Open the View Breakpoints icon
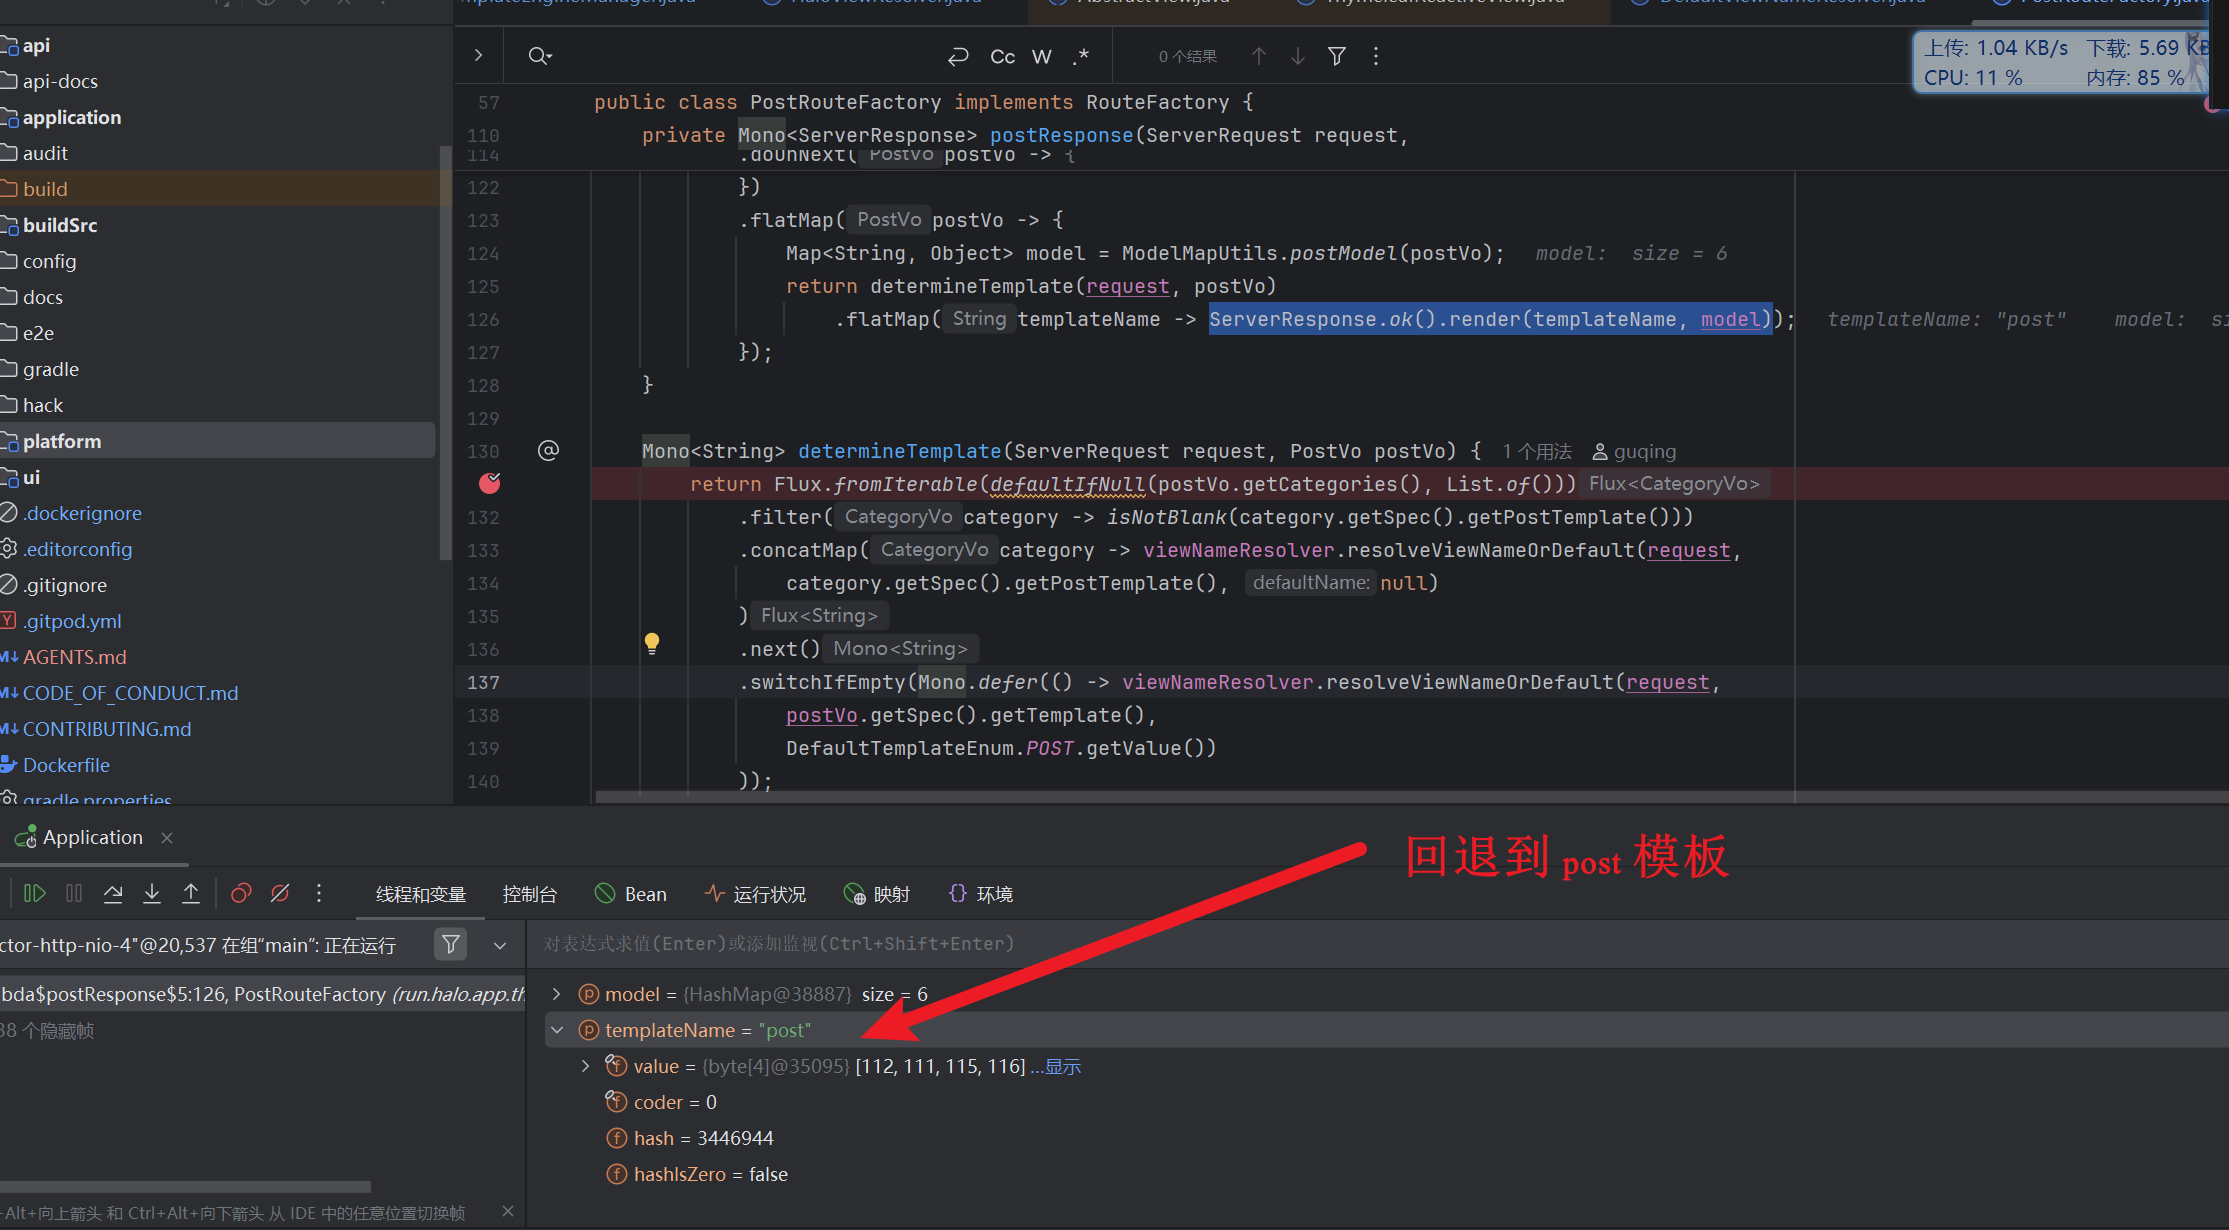Viewport: 2229px width, 1230px height. pyautogui.click(x=241, y=893)
